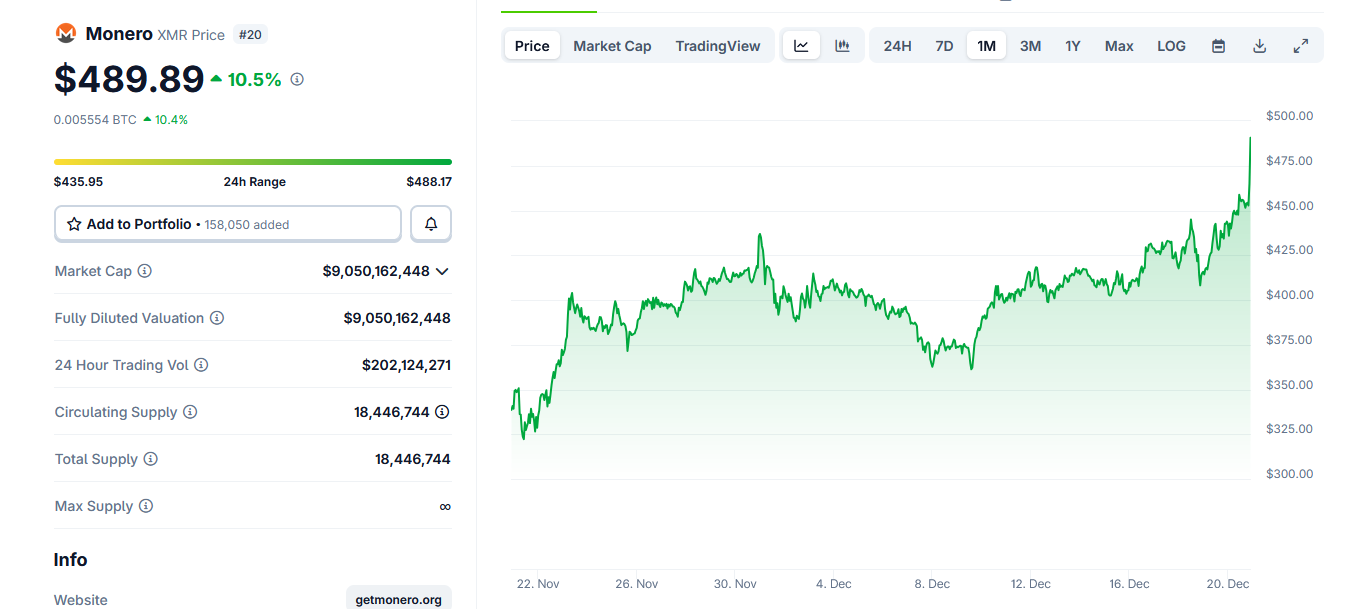This screenshot has width=1372, height=609.
Task: Select the Market Cap chart tab
Action: [x=612, y=46]
